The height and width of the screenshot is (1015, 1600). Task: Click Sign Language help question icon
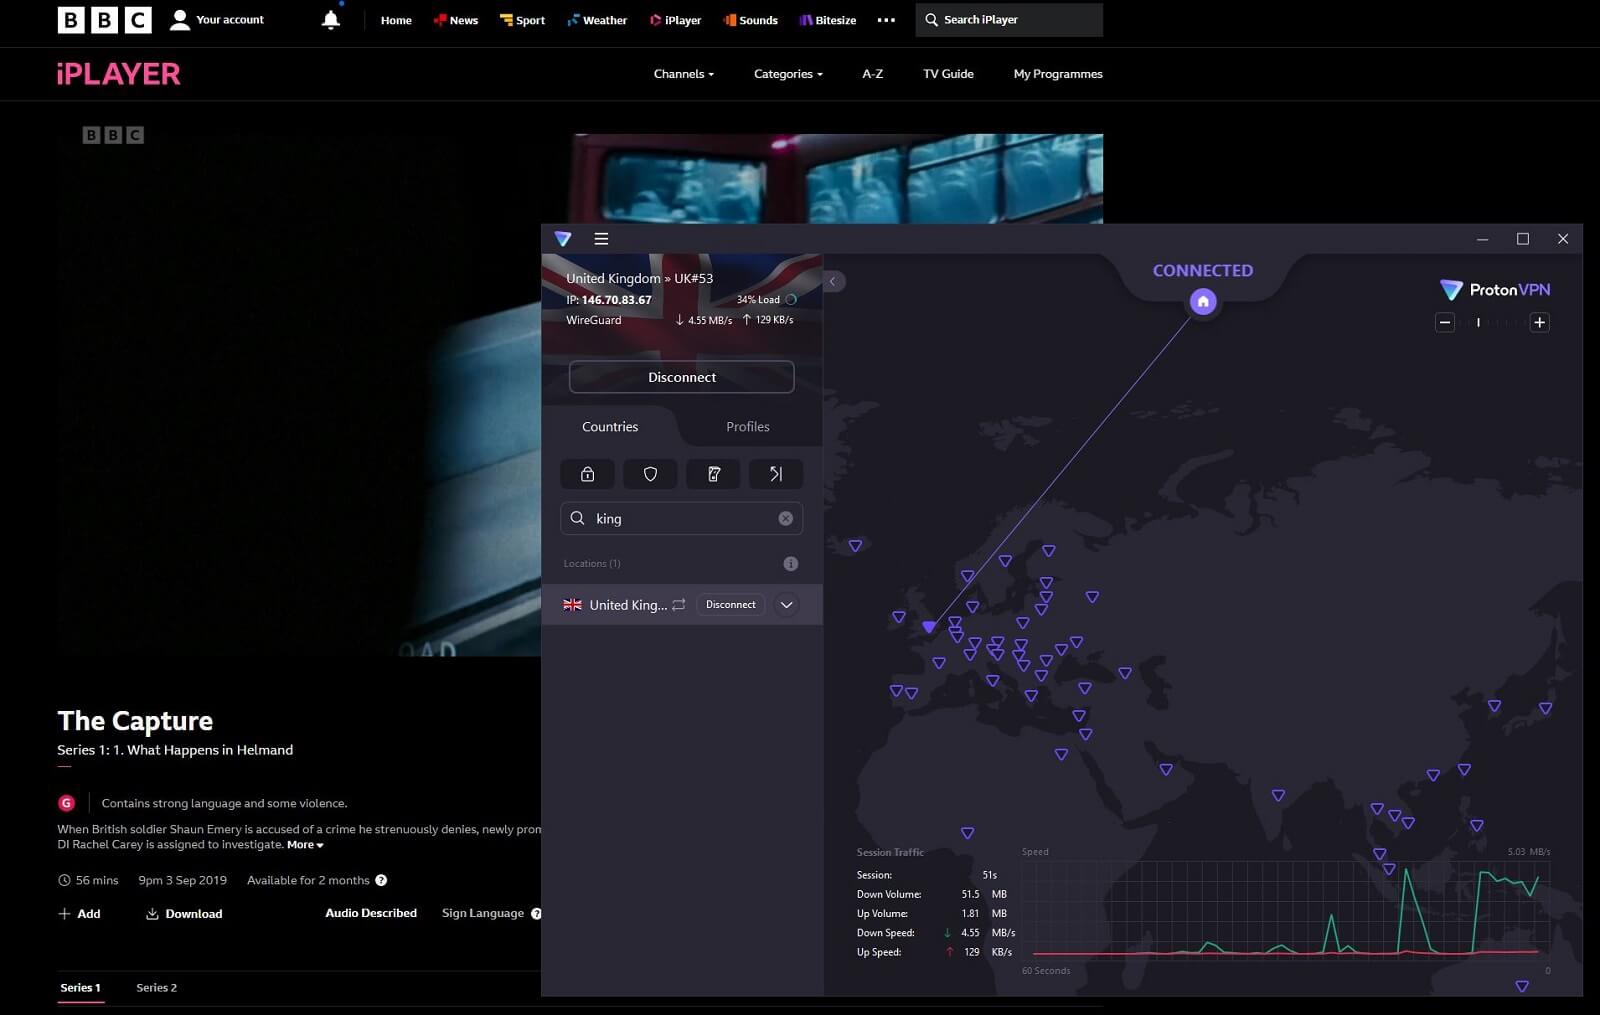(x=536, y=914)
